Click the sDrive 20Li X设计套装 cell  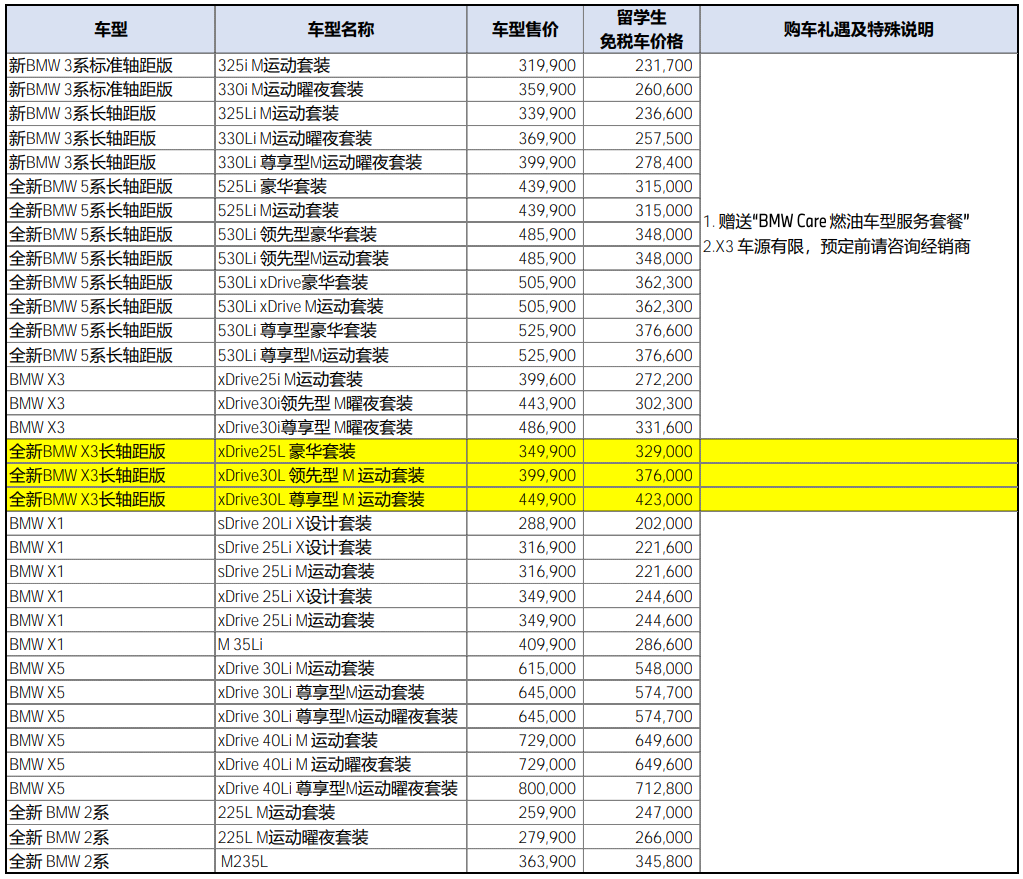pos(341,524)
